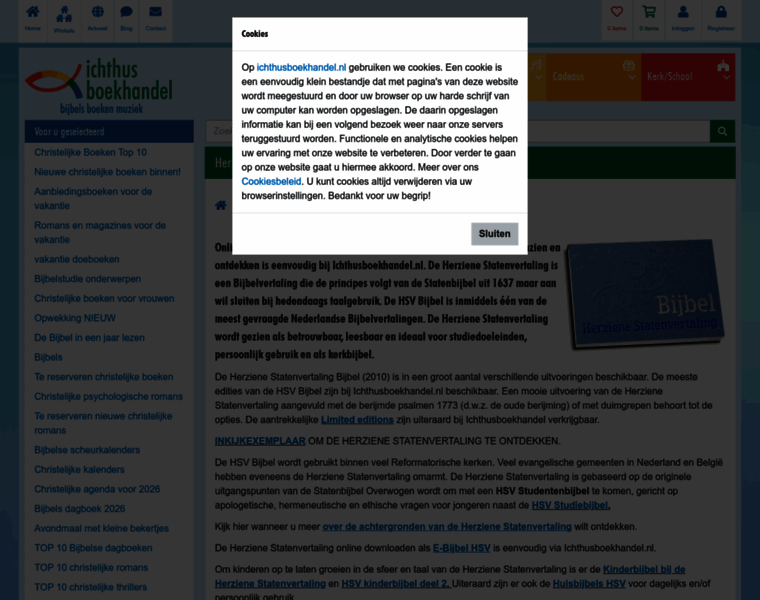Open Avondmaal met kleine bekertjes
Image resolution: width=760 pixels, height=600 pixels.
click(102, 528)
